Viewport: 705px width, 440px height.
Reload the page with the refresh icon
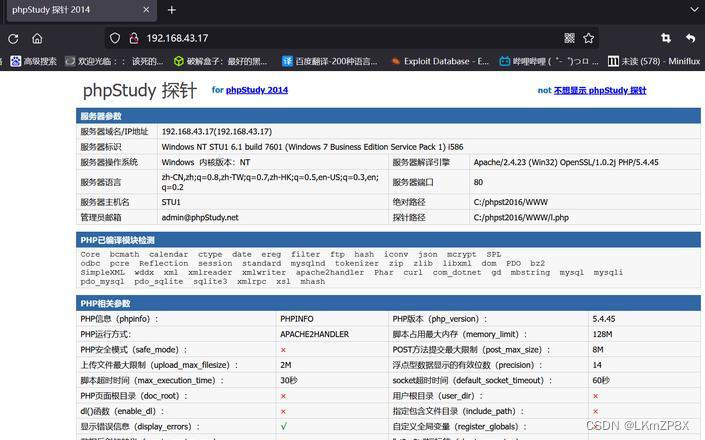[x=13, y=39]
